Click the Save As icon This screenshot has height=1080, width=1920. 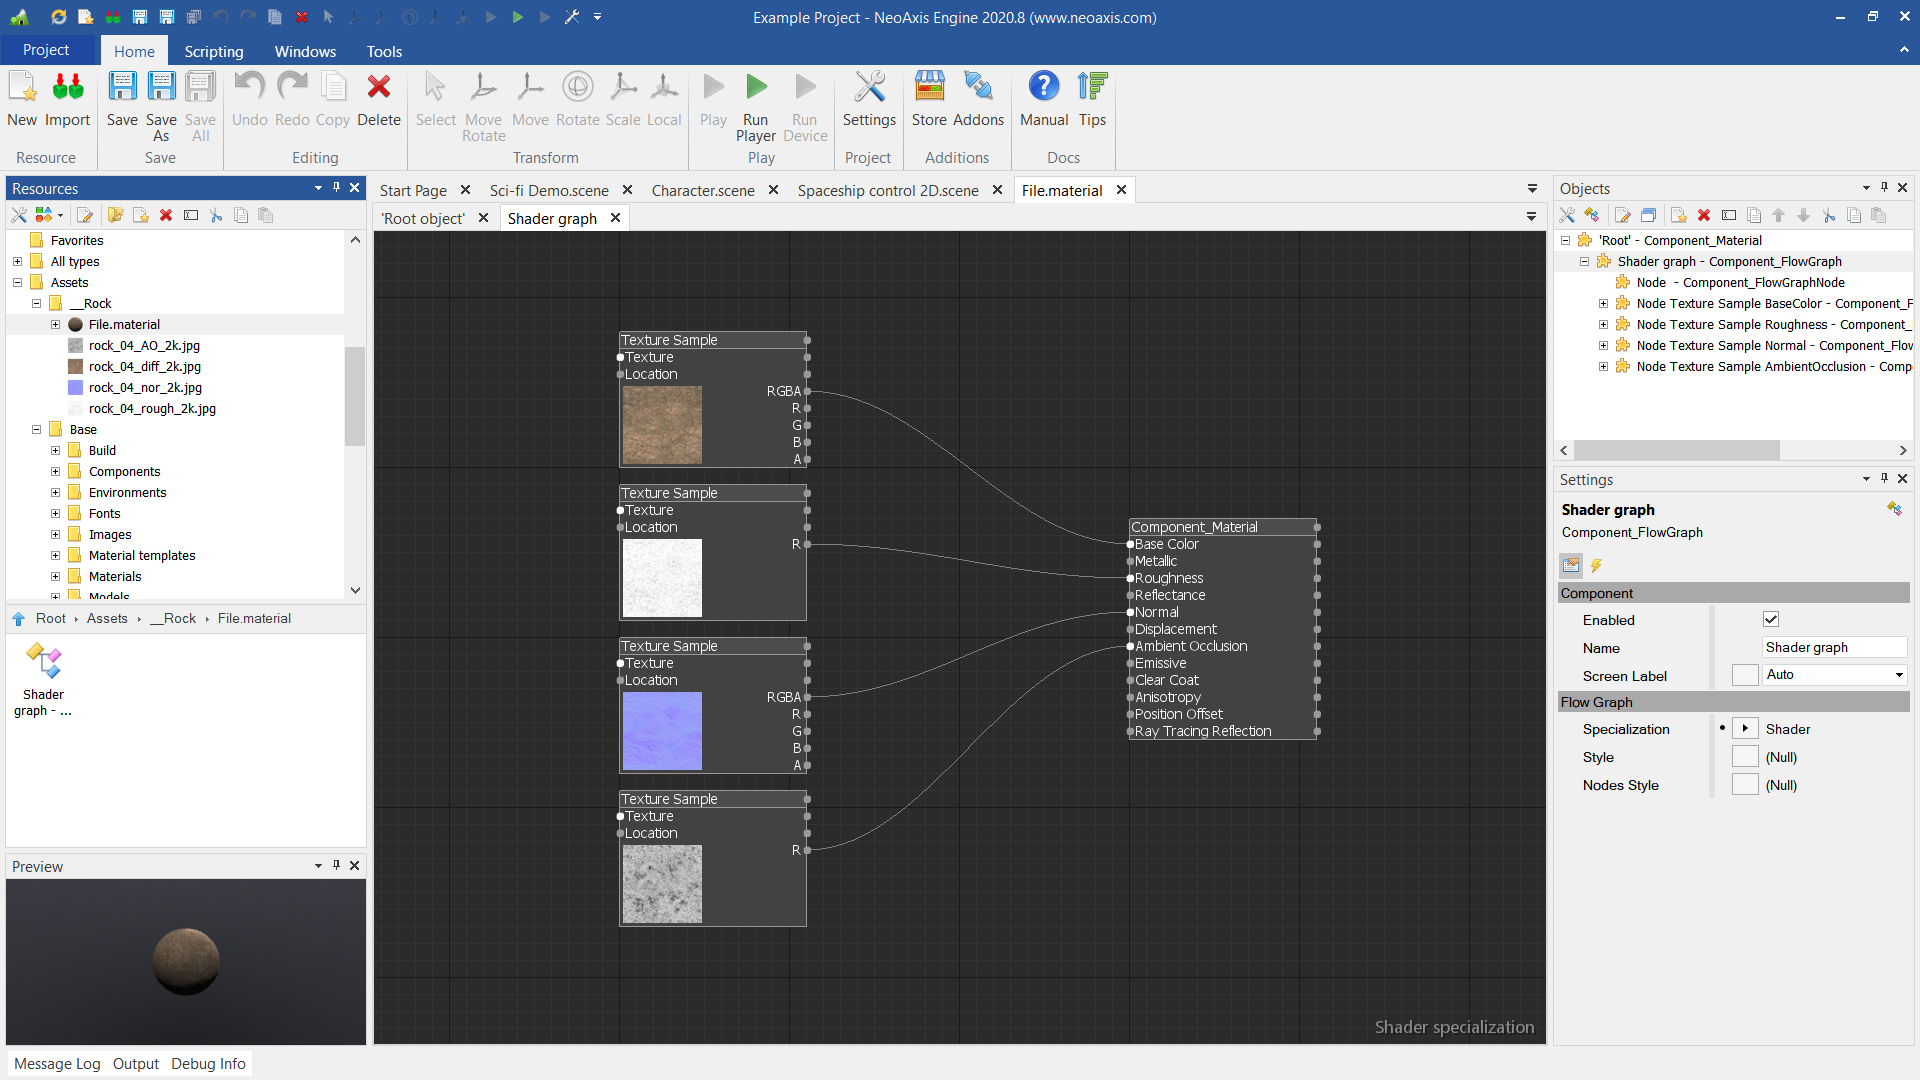[x=161, y=88]
